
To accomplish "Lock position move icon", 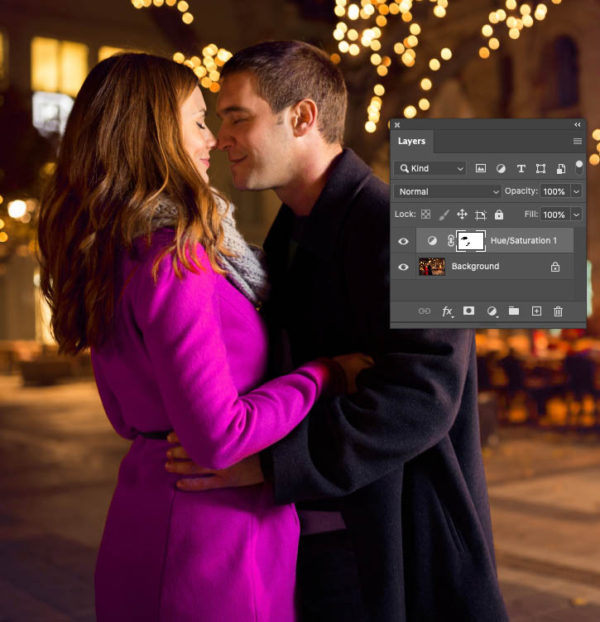I will 462,215.
